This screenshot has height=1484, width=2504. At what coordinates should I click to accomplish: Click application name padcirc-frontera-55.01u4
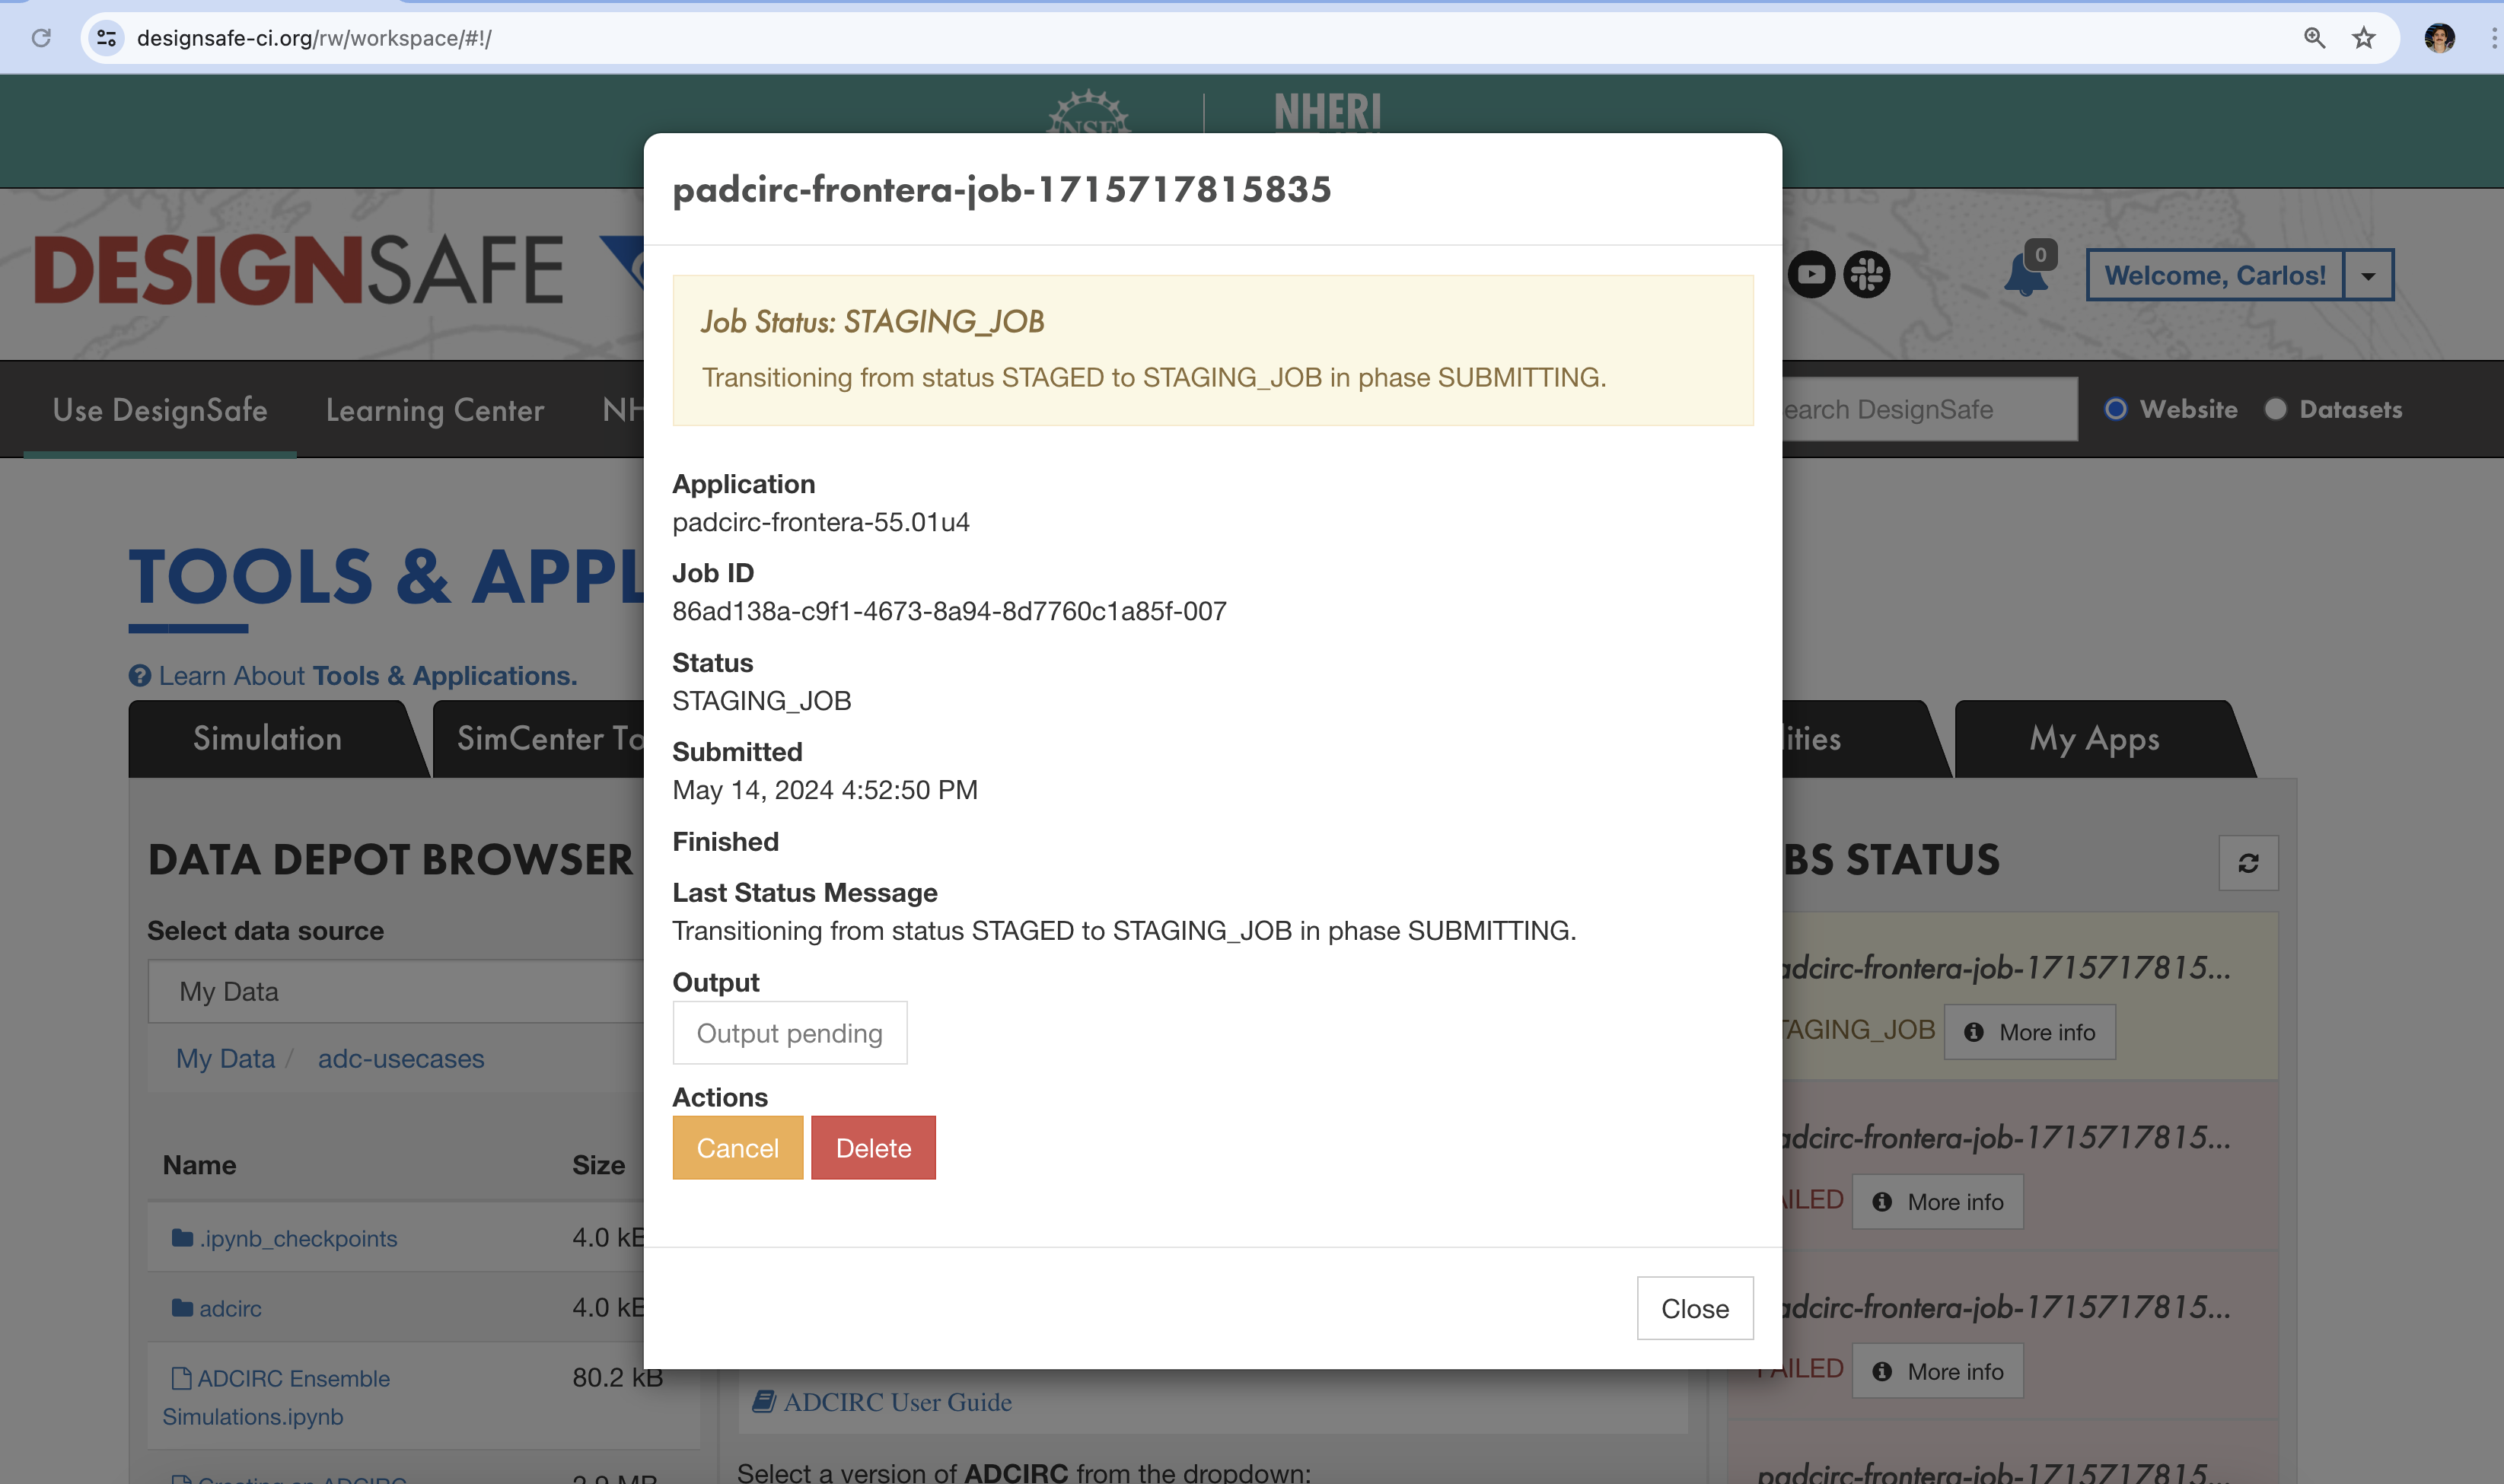click(x=821, y=522)
